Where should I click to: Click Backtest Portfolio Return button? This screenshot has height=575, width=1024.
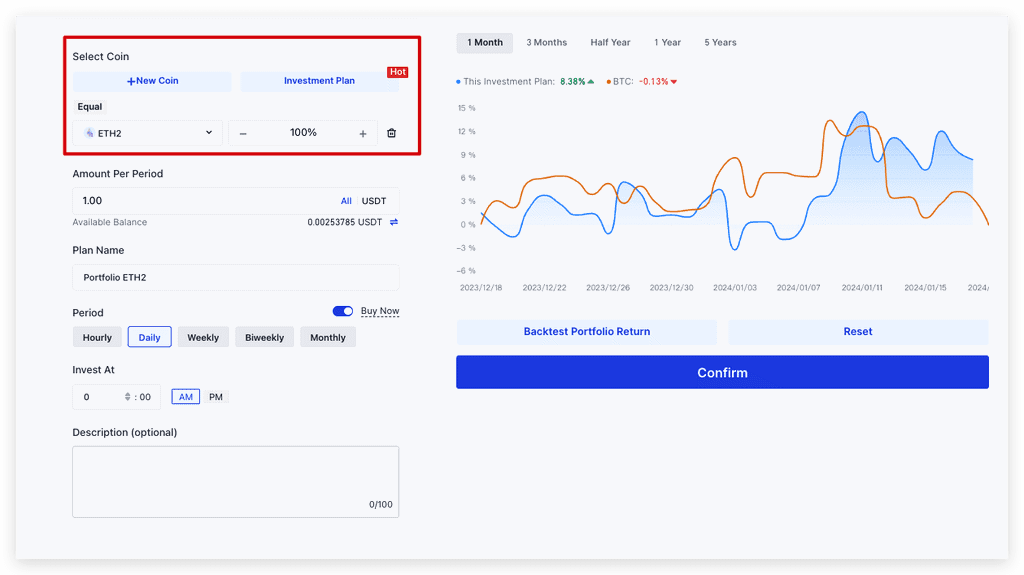click(586, 332)
